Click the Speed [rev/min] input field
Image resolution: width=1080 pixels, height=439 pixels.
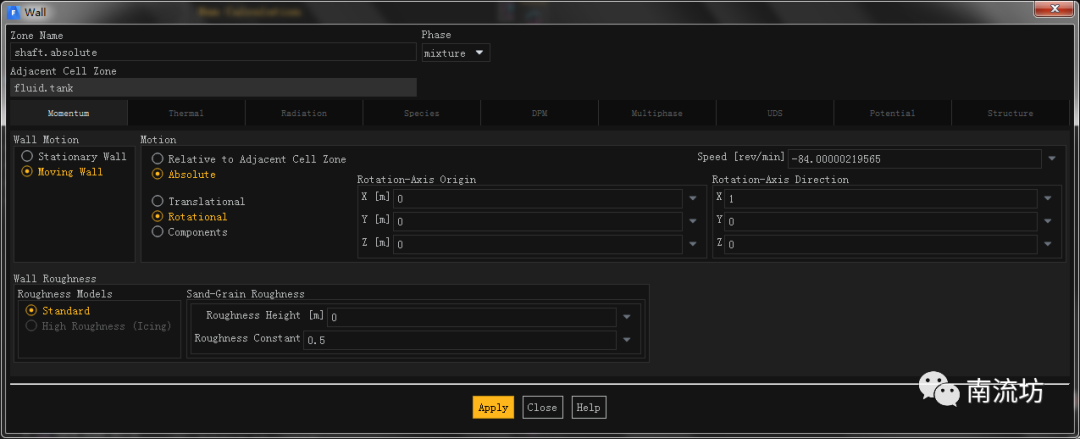915,159
